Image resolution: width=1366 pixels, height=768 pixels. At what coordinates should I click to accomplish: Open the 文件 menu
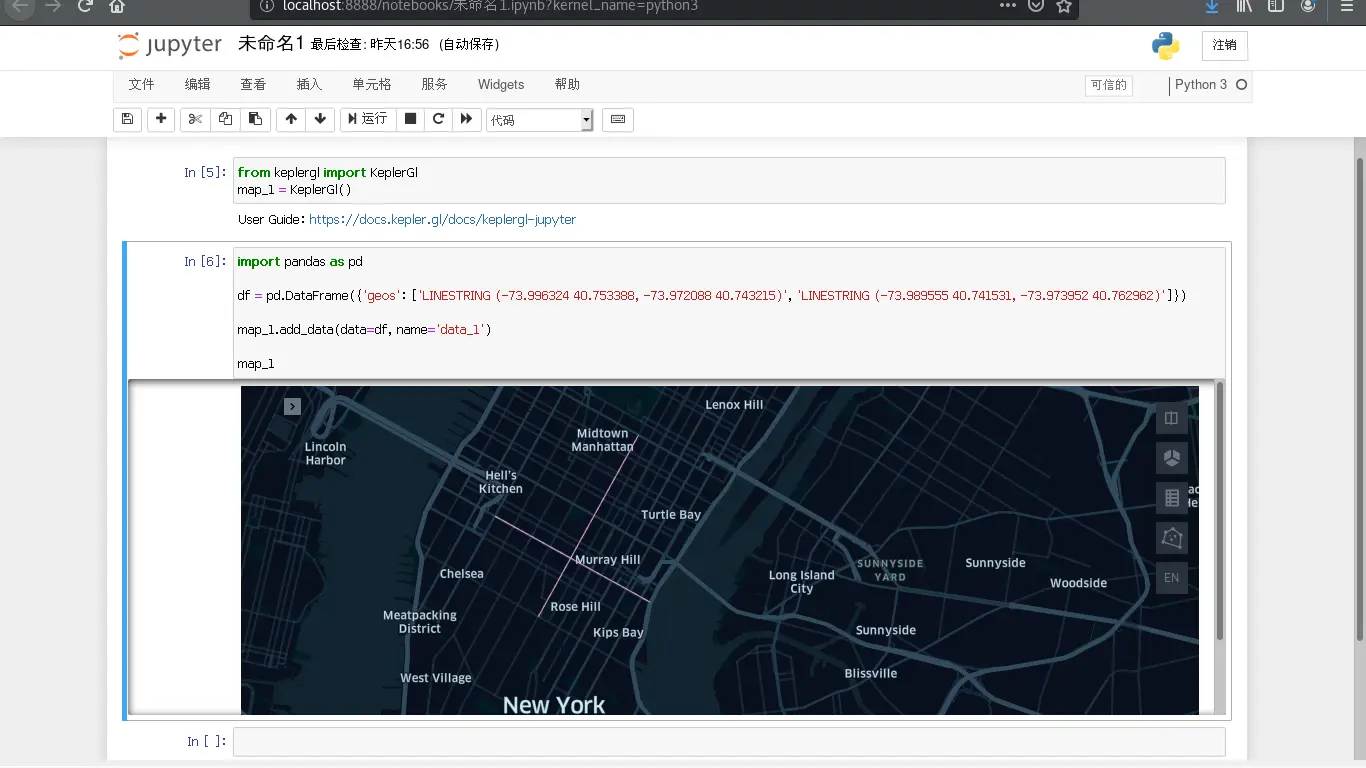(142, 85)
